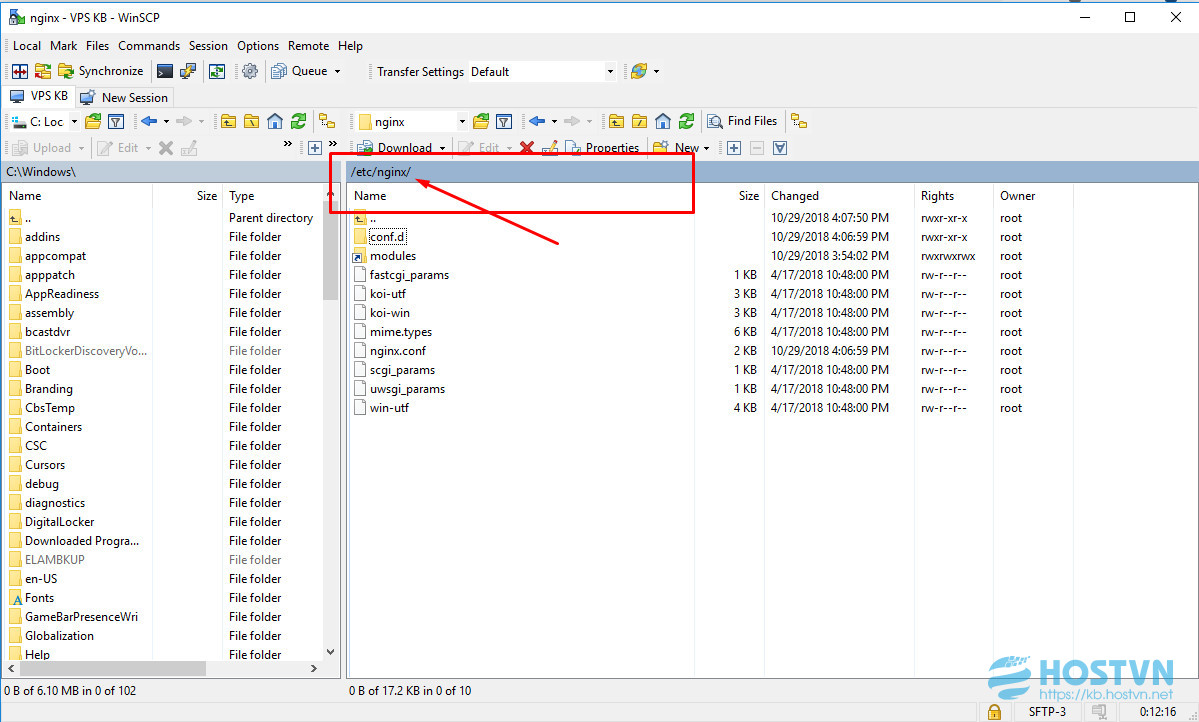Image resolution: width=1199 pixels, height=722 pixels.
Task: Refresh the remote panel
Action: [687, 121]
